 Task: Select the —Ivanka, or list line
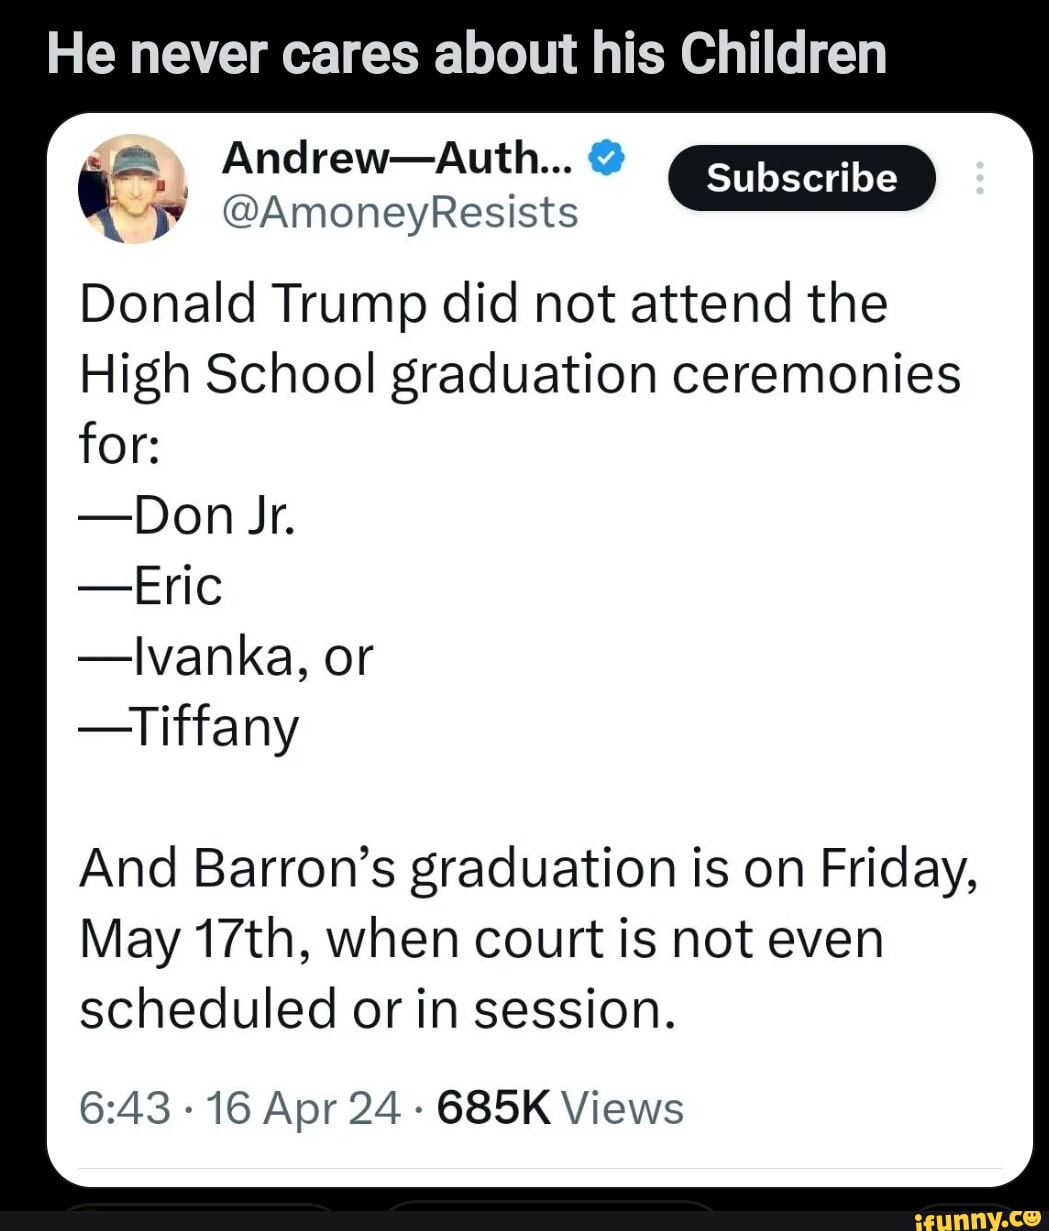(x=226, y=657)
